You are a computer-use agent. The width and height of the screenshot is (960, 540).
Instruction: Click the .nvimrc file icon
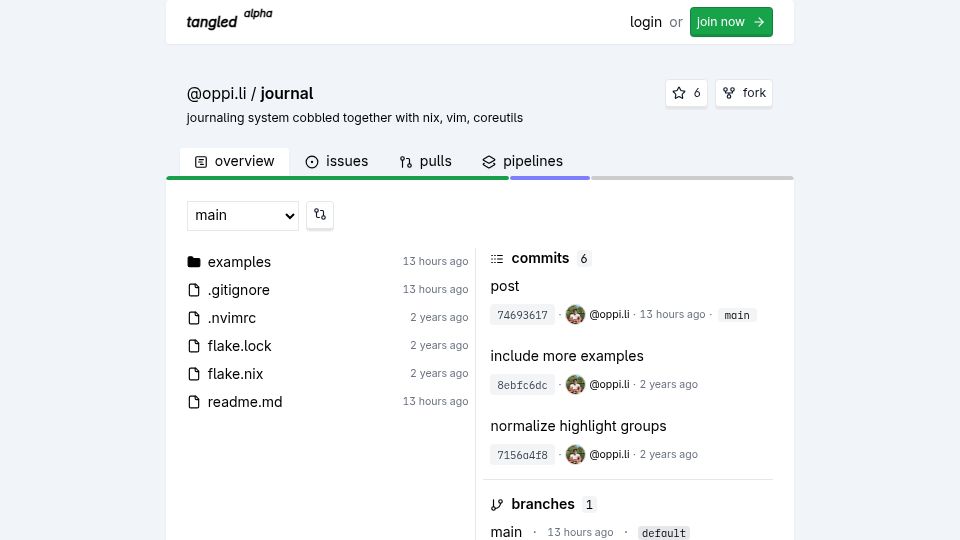tap(194, 318)
